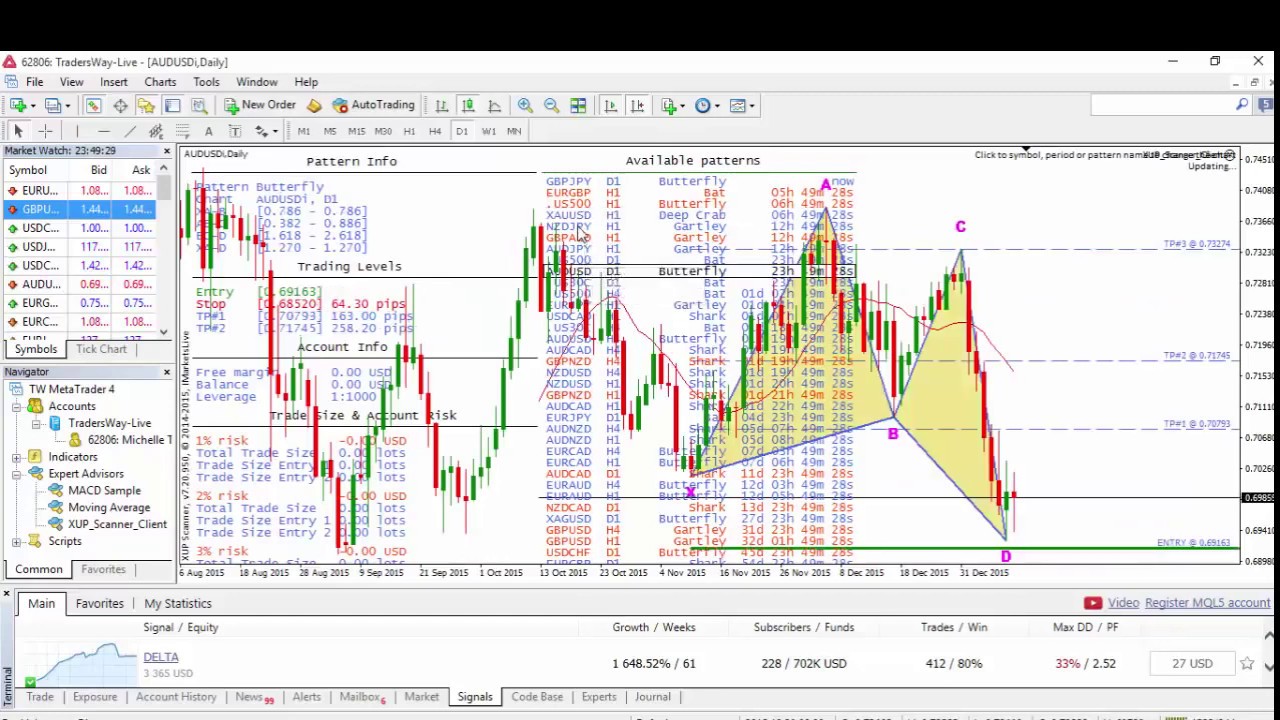
Task: Select the H4 timeframe
Action: click(x=435, y=131)
